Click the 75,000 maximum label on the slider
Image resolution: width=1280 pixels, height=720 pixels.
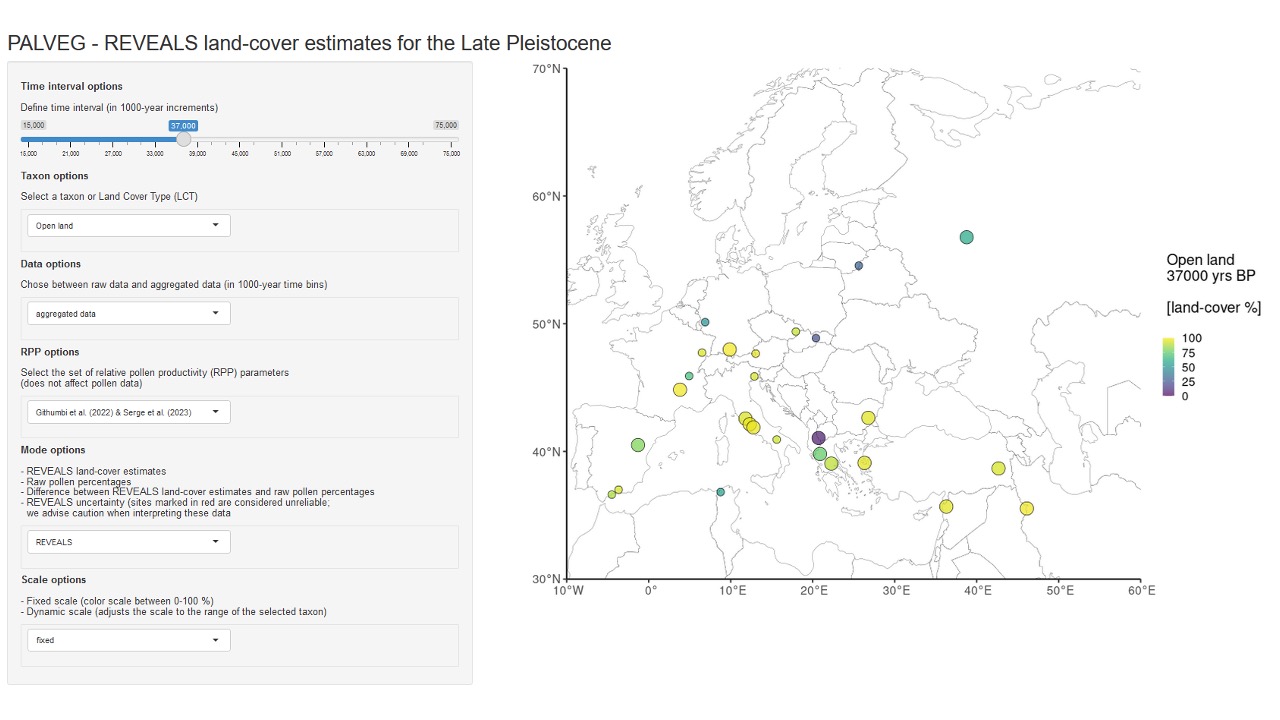[445, 125]
